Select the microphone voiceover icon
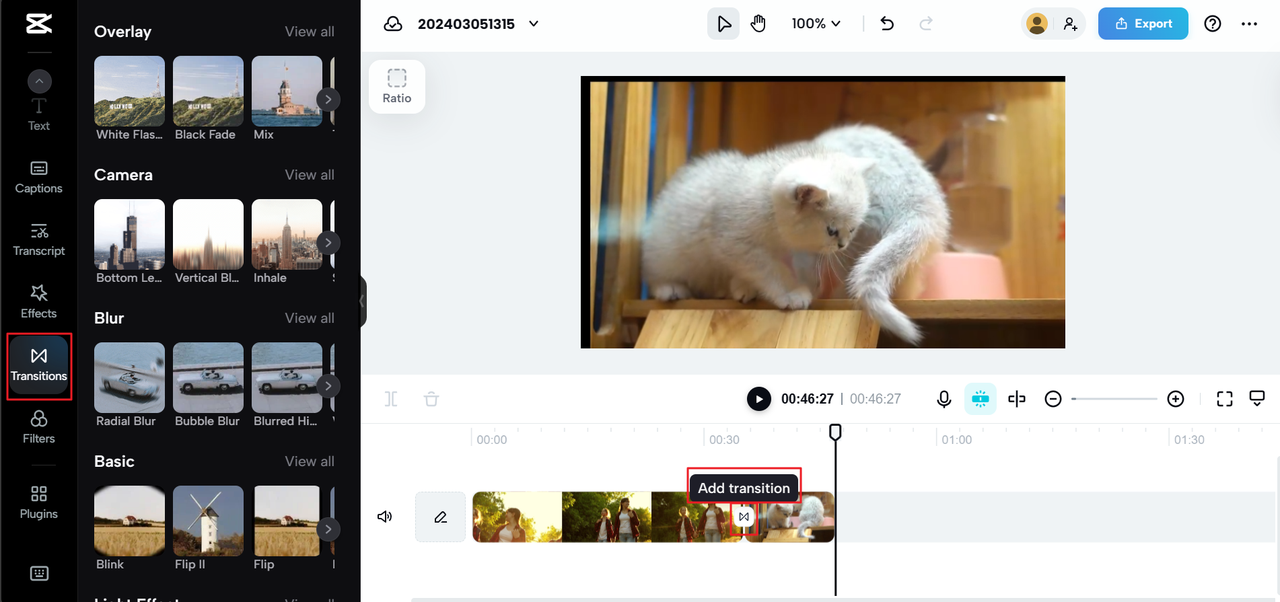Screen dimensions: 1280x602 click(943, 398)
